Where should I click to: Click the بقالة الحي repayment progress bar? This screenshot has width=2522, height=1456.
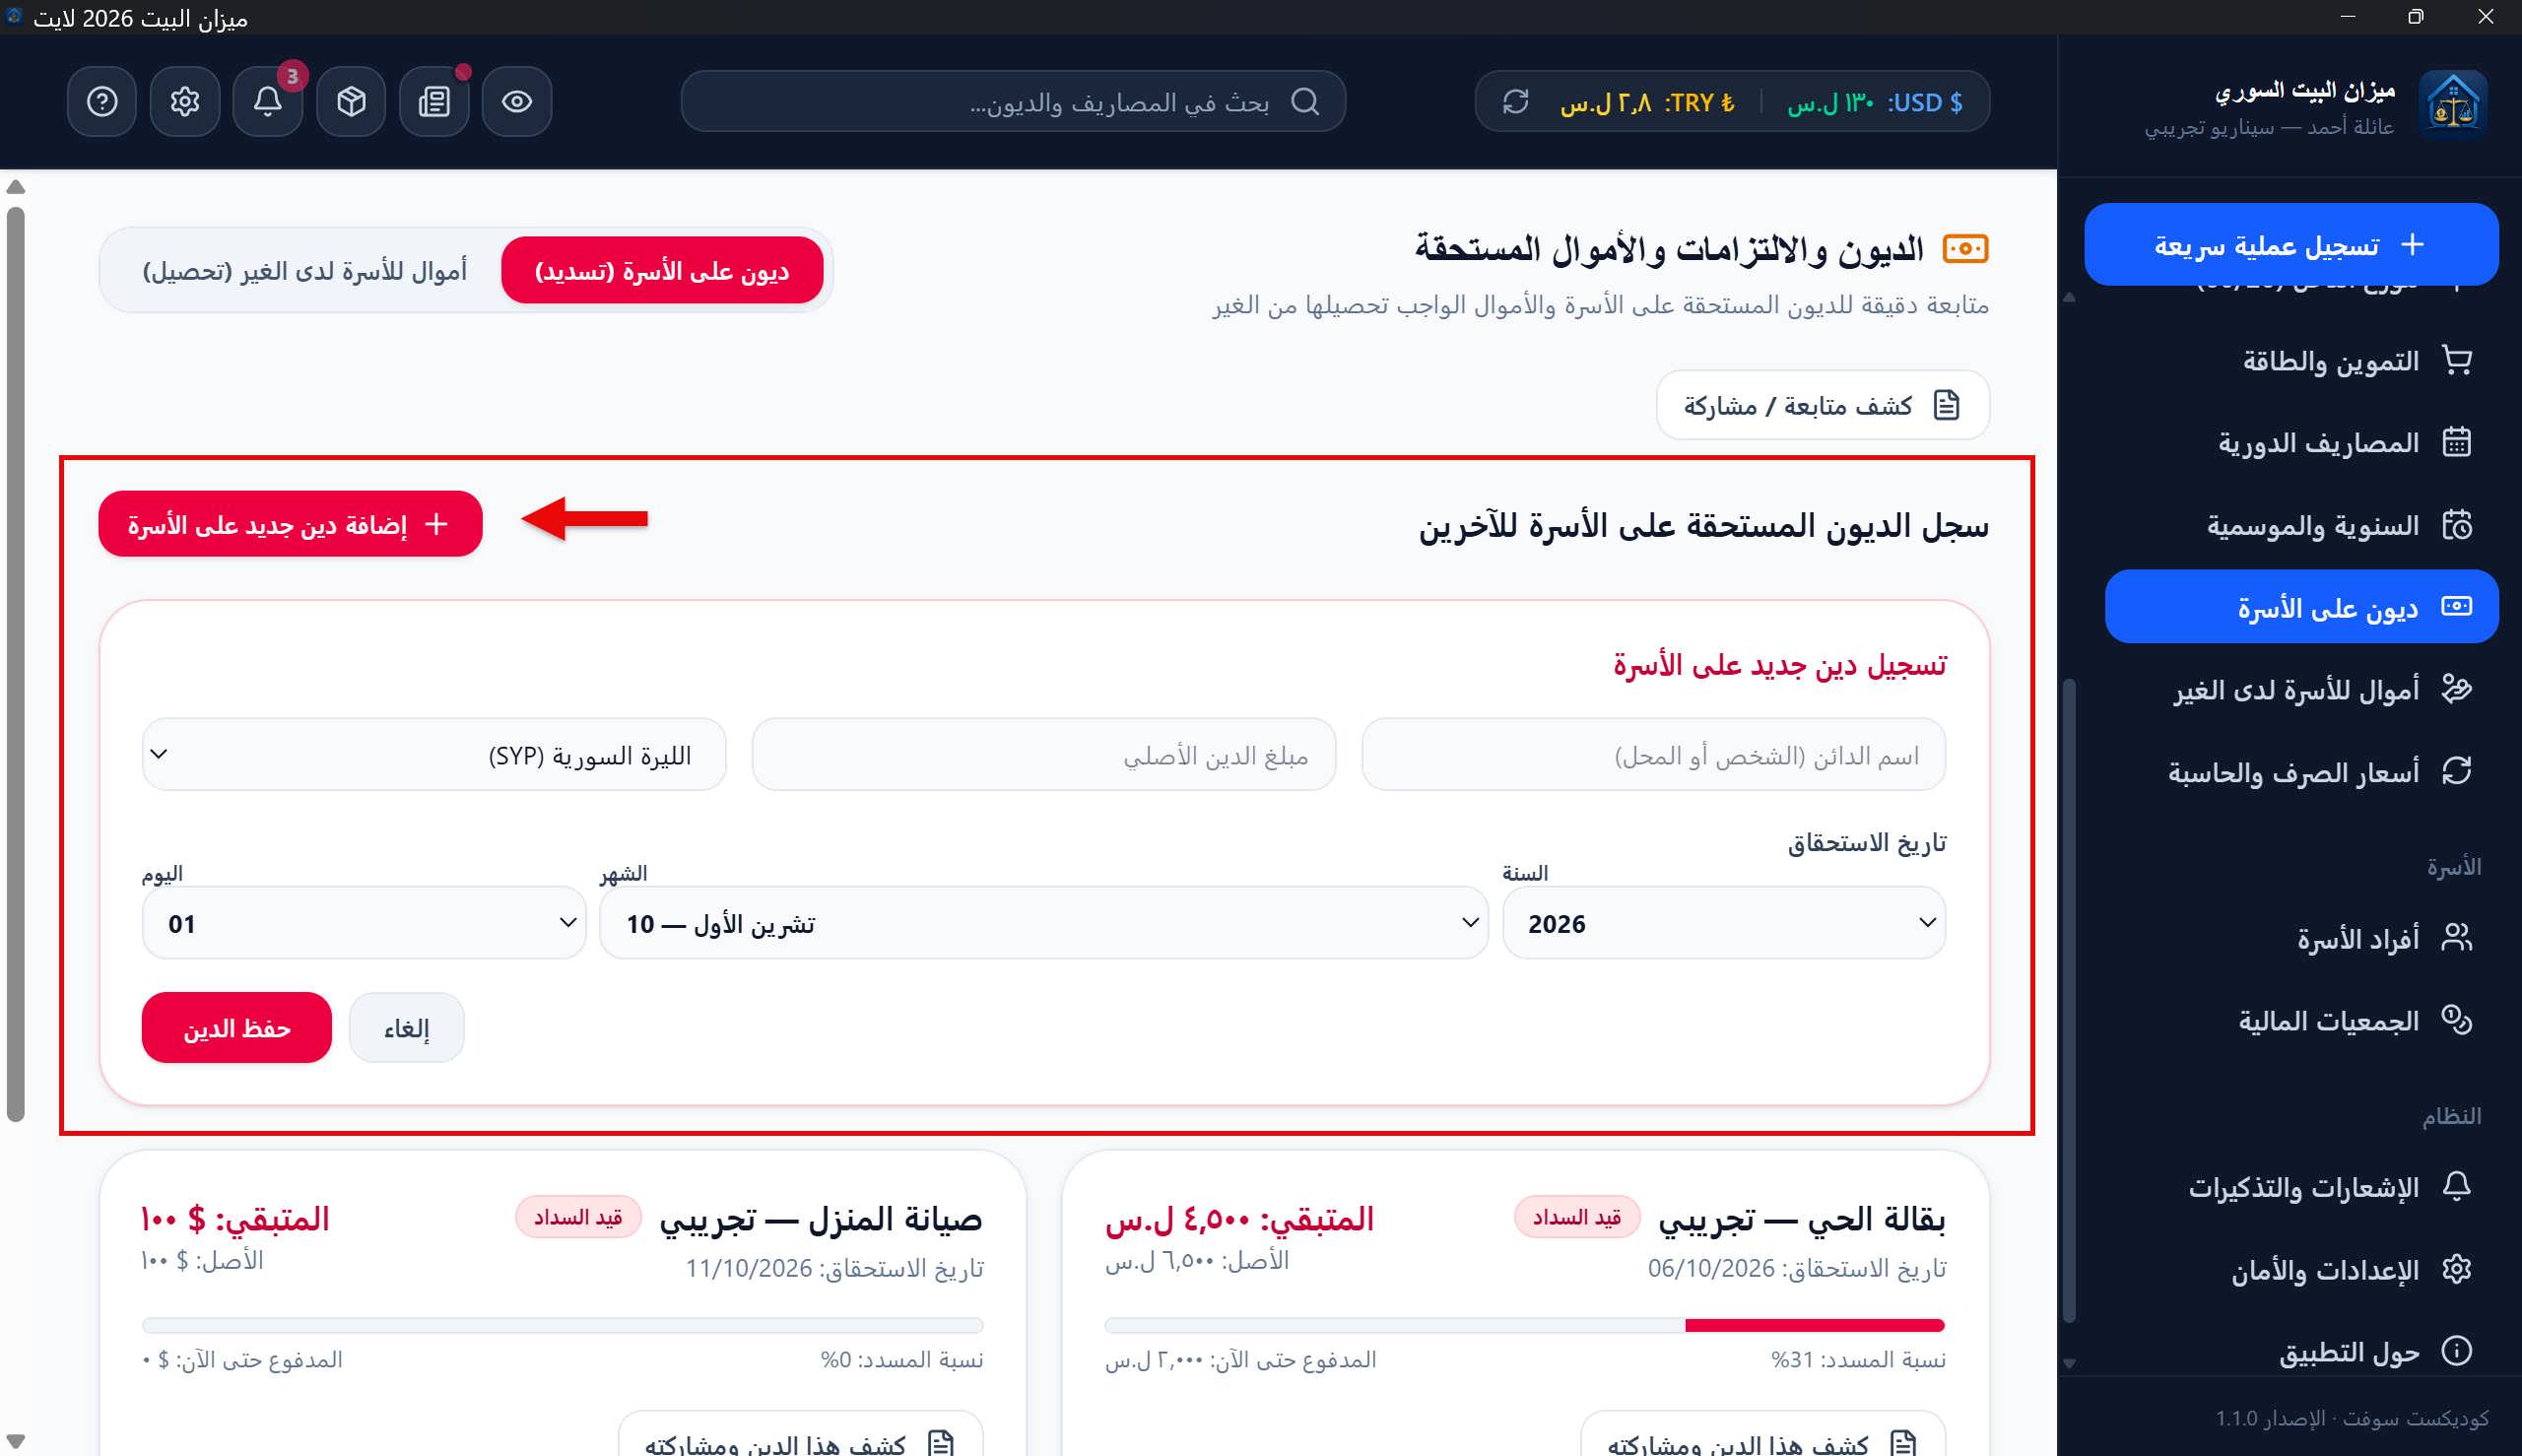[1525, 1325]
